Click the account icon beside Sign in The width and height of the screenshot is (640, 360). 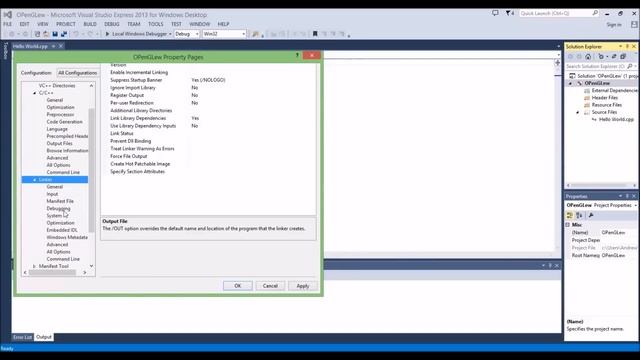click(x=634, y=25)
